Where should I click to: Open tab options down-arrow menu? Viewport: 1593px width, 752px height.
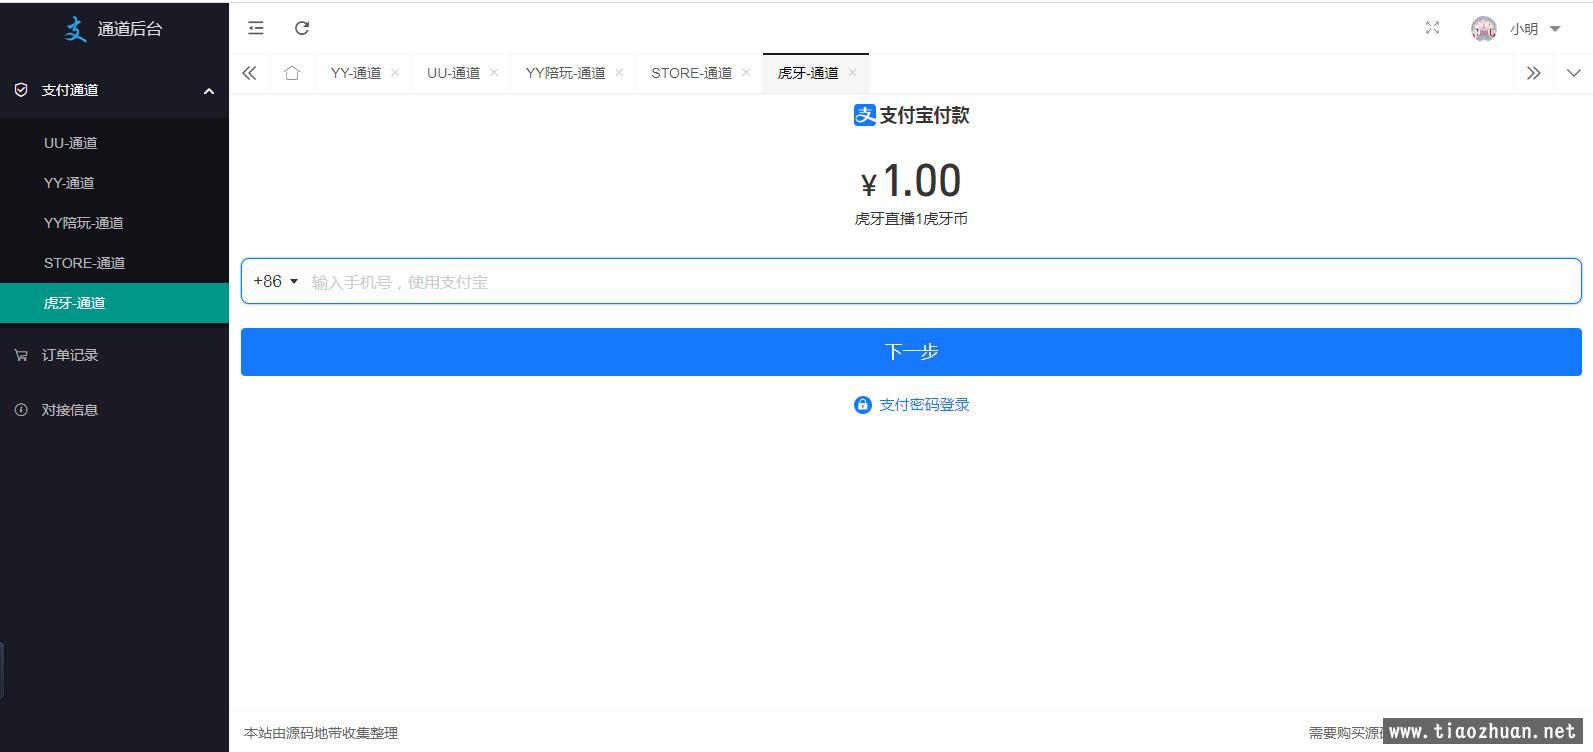(x=1573, y=73)
